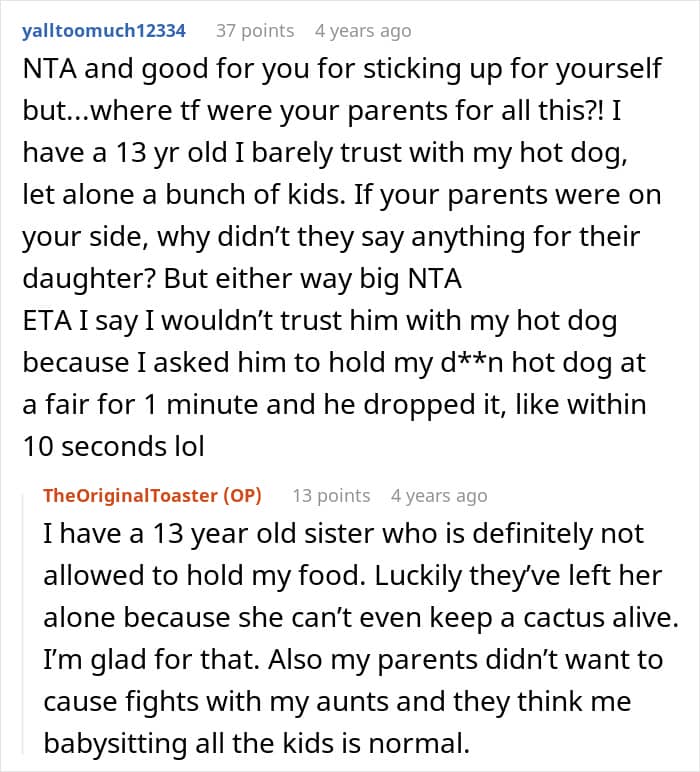This screenshot has width=700, height=772.
Task: Click the top comment's '4 years ago' timestamp
Action: pos(363,31)
